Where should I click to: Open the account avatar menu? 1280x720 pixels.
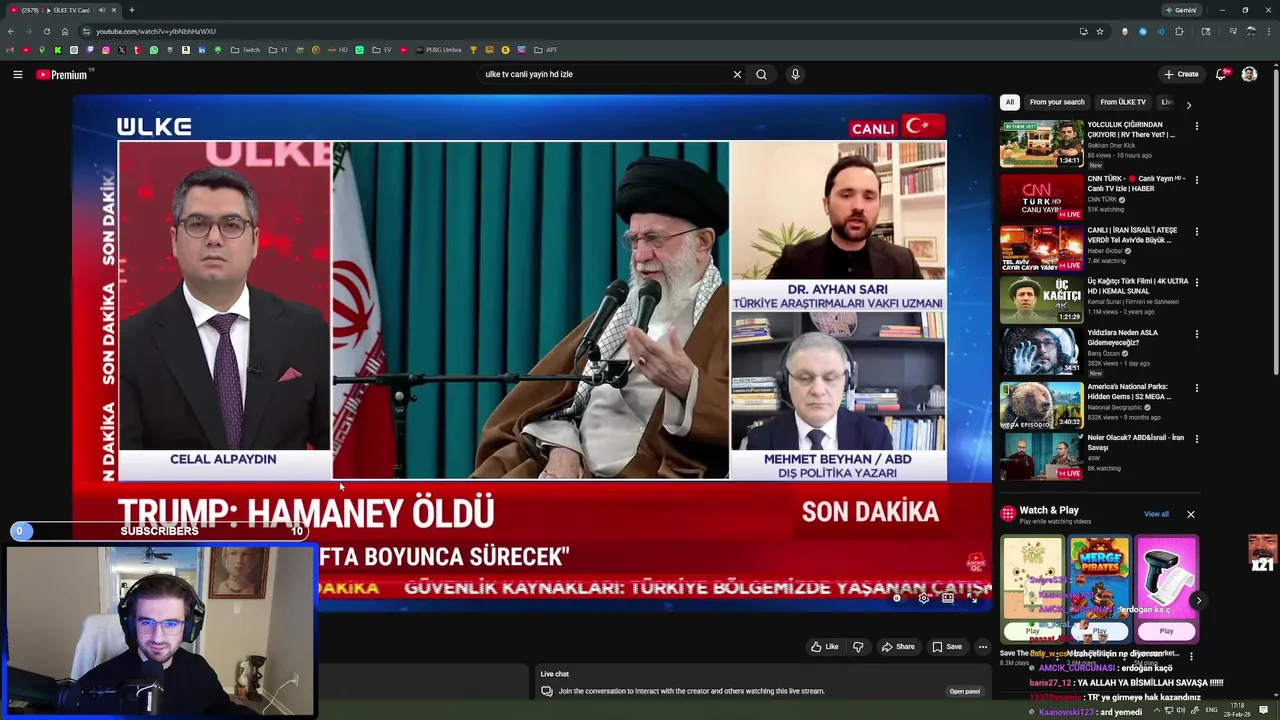coord(1249,74)
